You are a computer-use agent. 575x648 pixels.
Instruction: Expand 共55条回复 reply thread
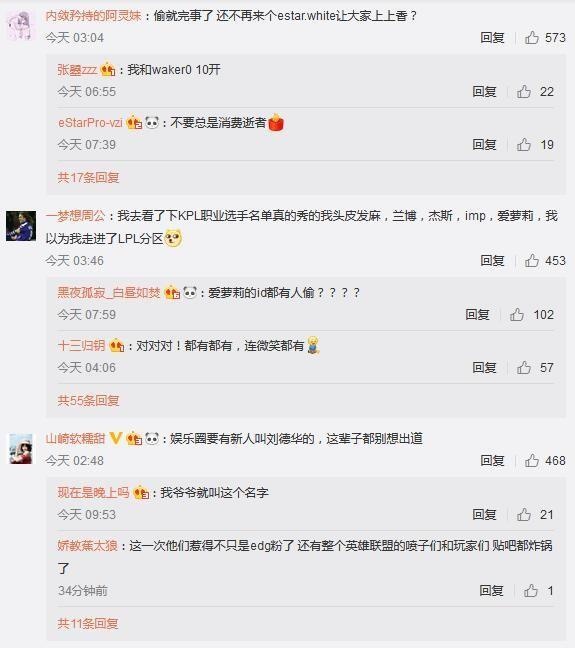88,400
